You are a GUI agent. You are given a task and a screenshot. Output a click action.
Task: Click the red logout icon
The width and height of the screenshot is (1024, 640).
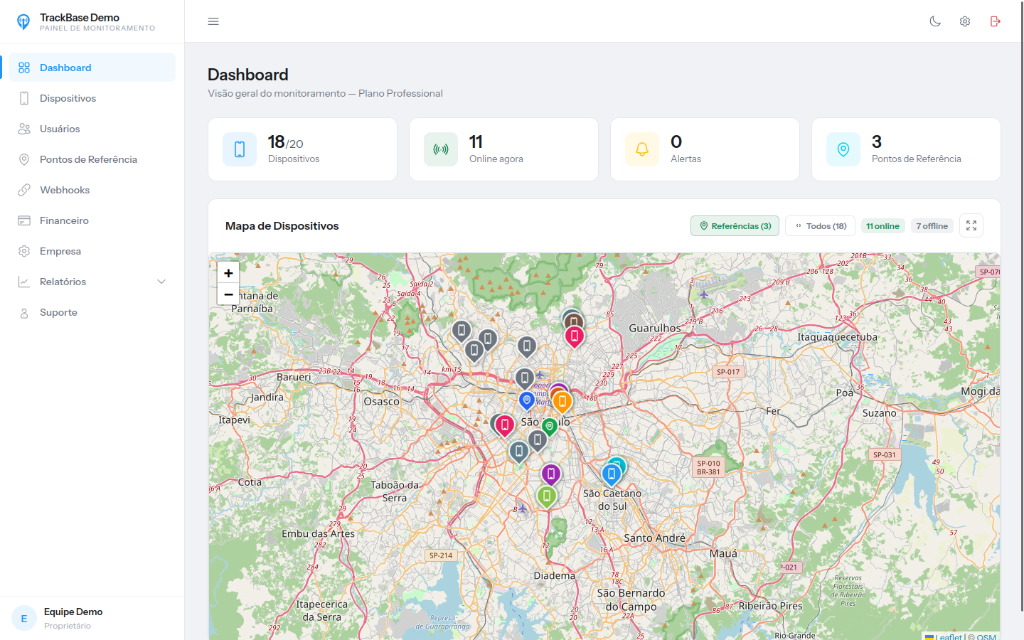click(x=995, y=22)
